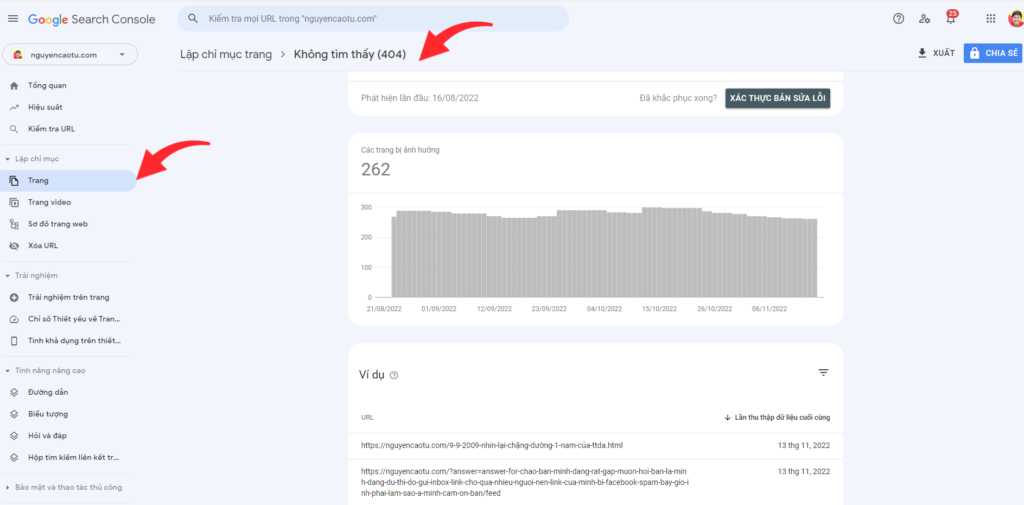Collapse the Lập chỉ mục section

pos(8,159)
